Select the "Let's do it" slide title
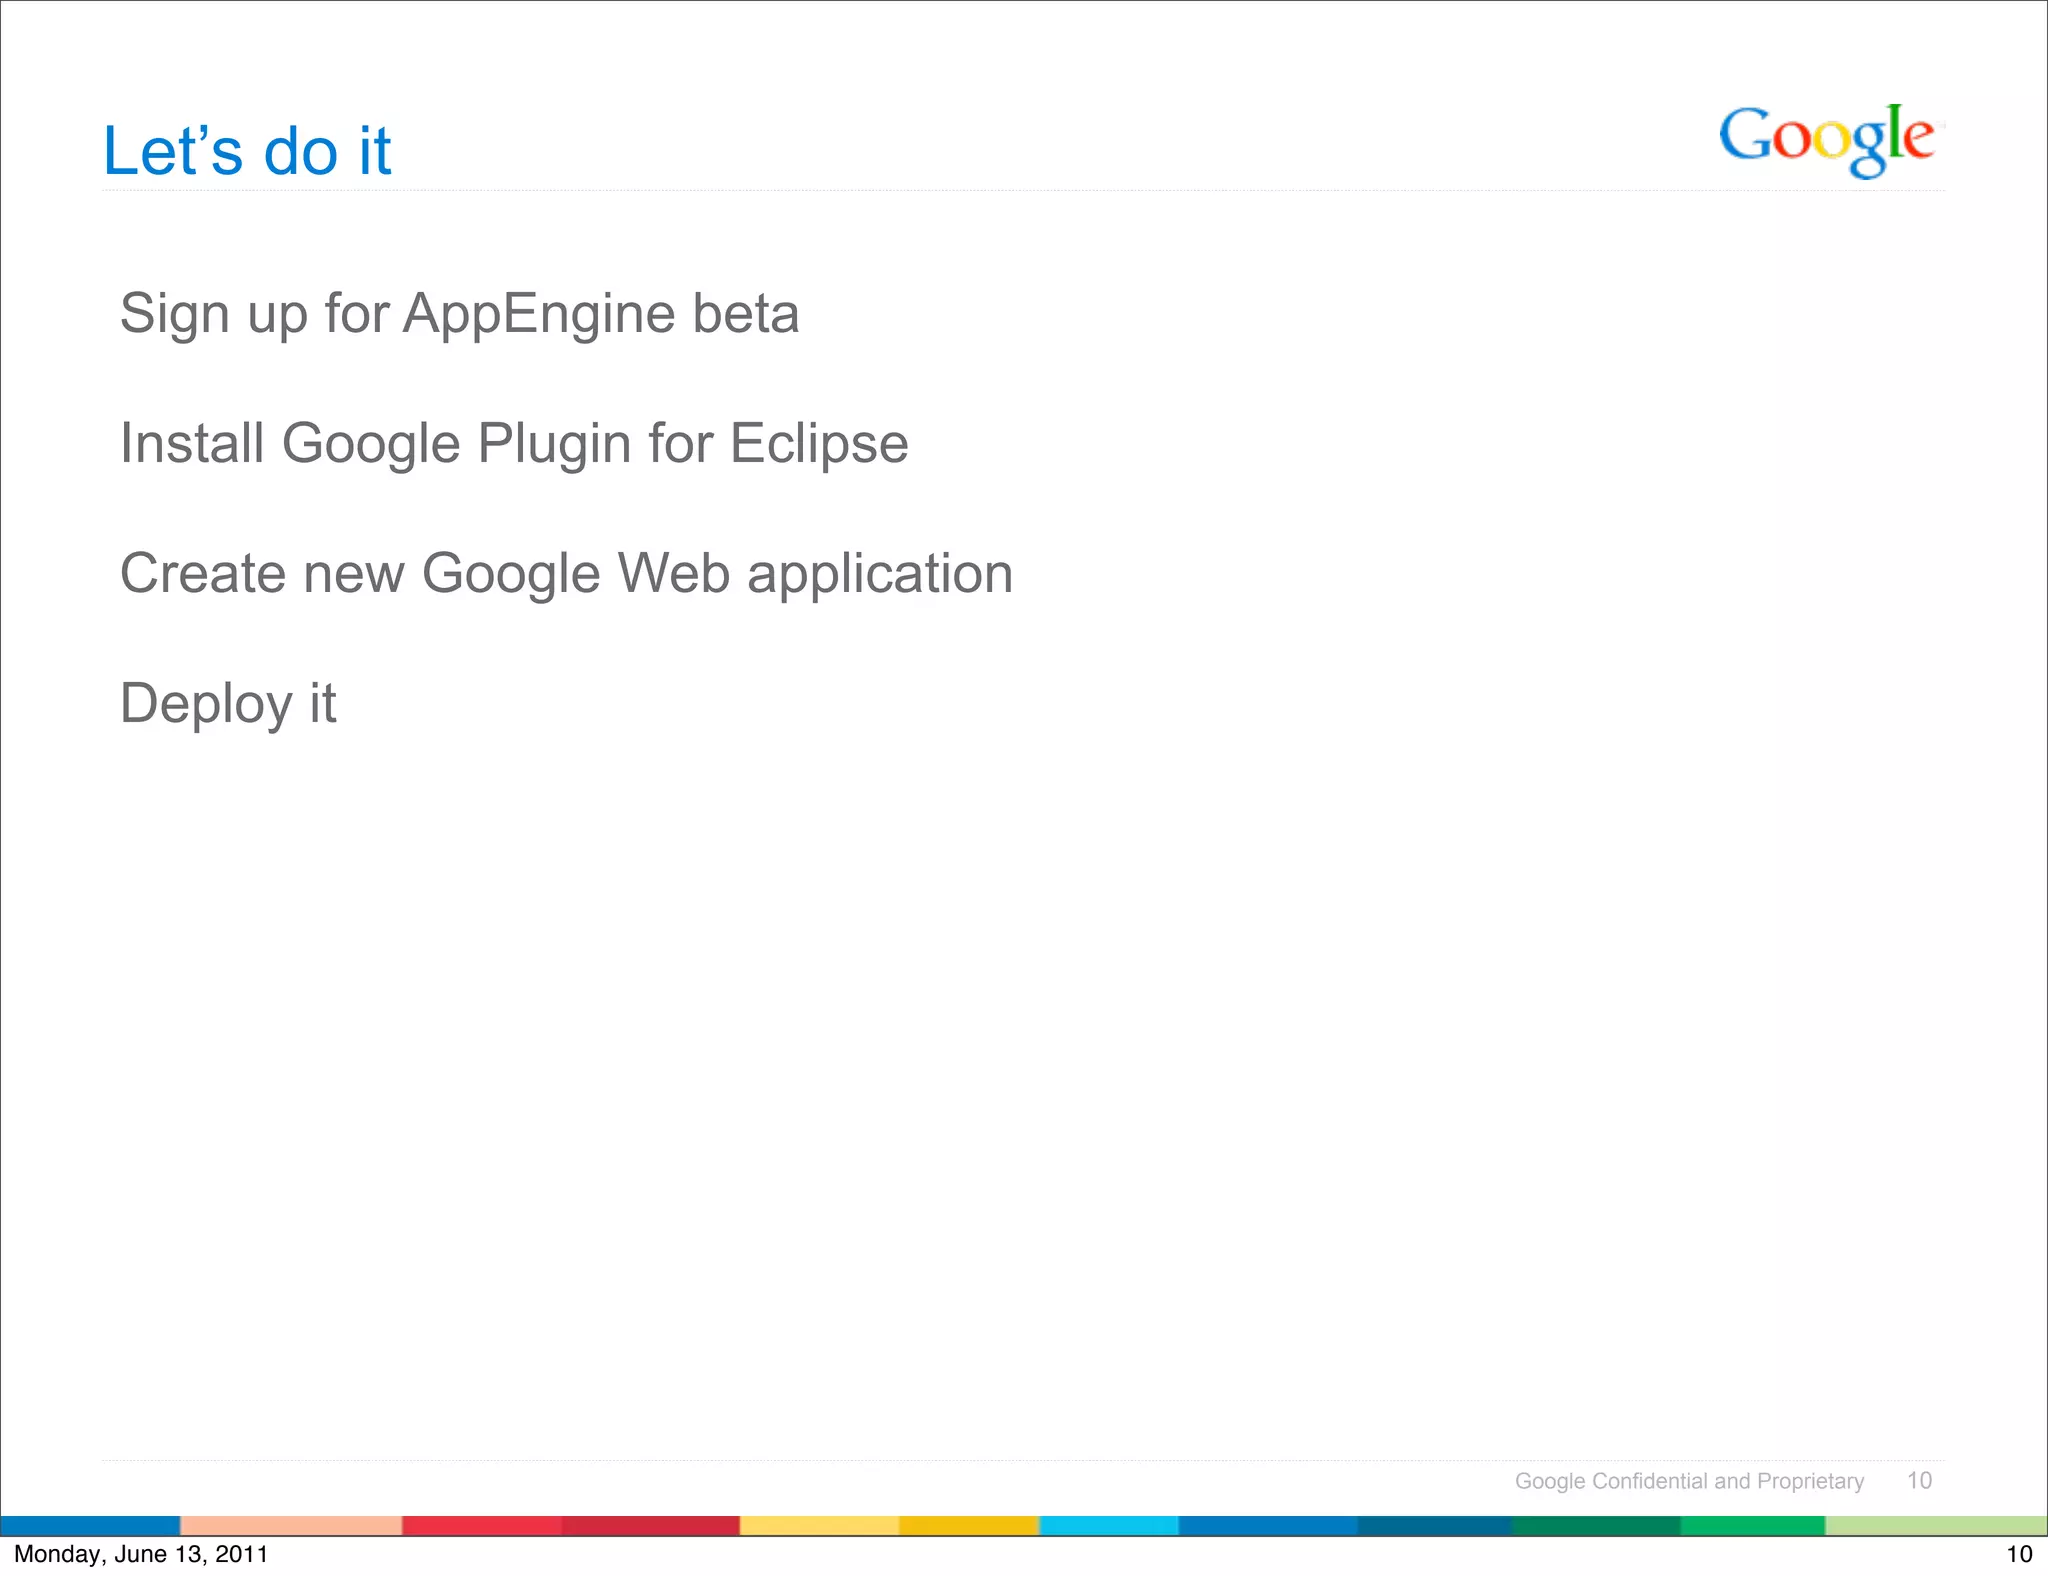This screenshot has width=2048, height=1576. click(x=247, y=152)
